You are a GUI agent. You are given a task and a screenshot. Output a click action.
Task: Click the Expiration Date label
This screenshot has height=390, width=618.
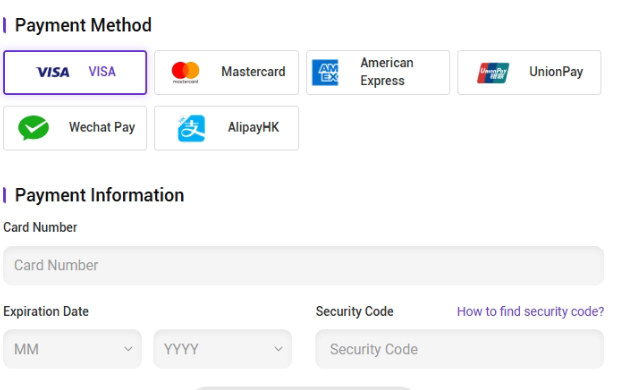46,312
